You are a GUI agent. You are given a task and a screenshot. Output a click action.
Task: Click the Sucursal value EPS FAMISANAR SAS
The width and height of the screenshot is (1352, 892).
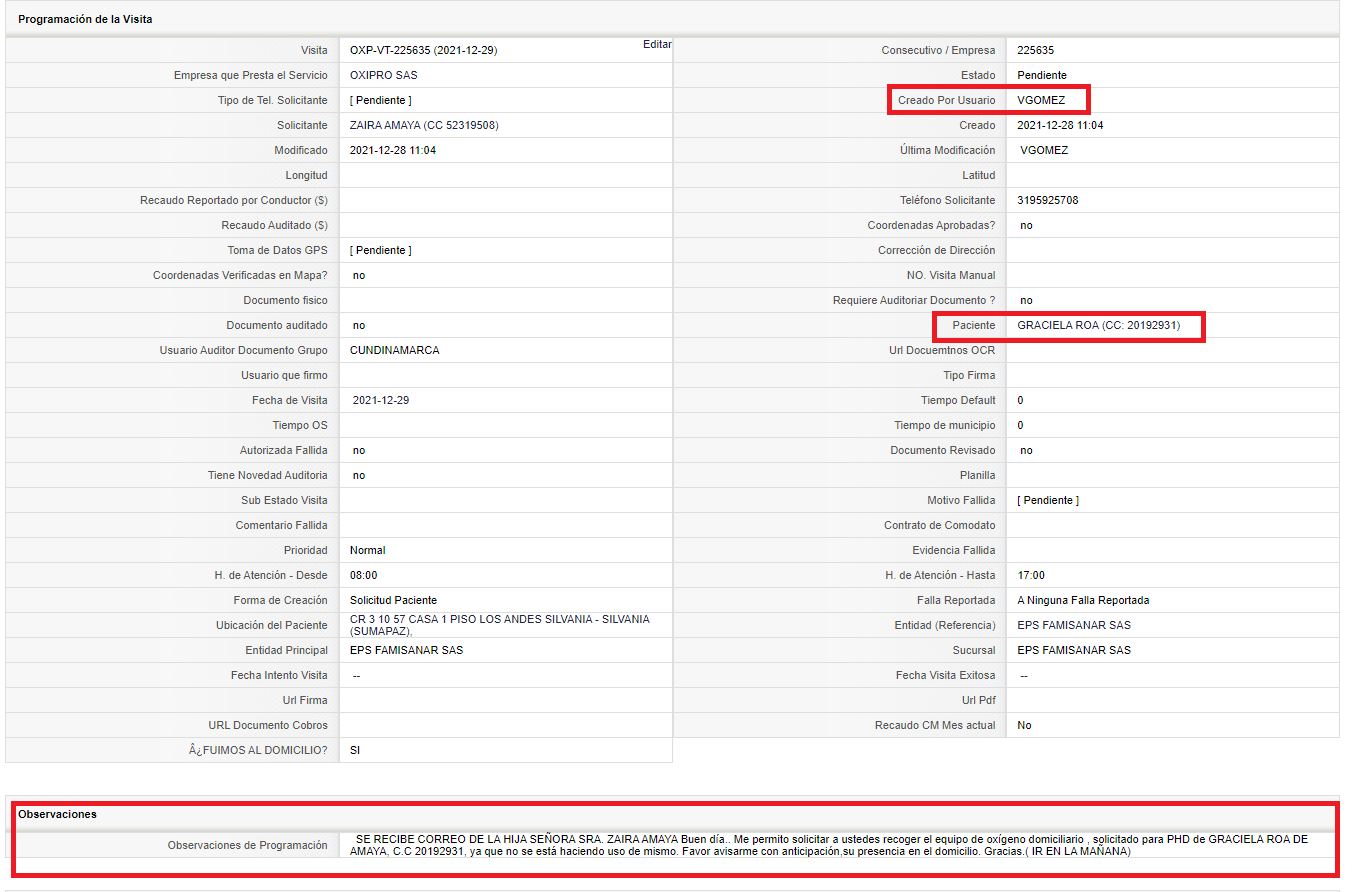pos(1074,650)
